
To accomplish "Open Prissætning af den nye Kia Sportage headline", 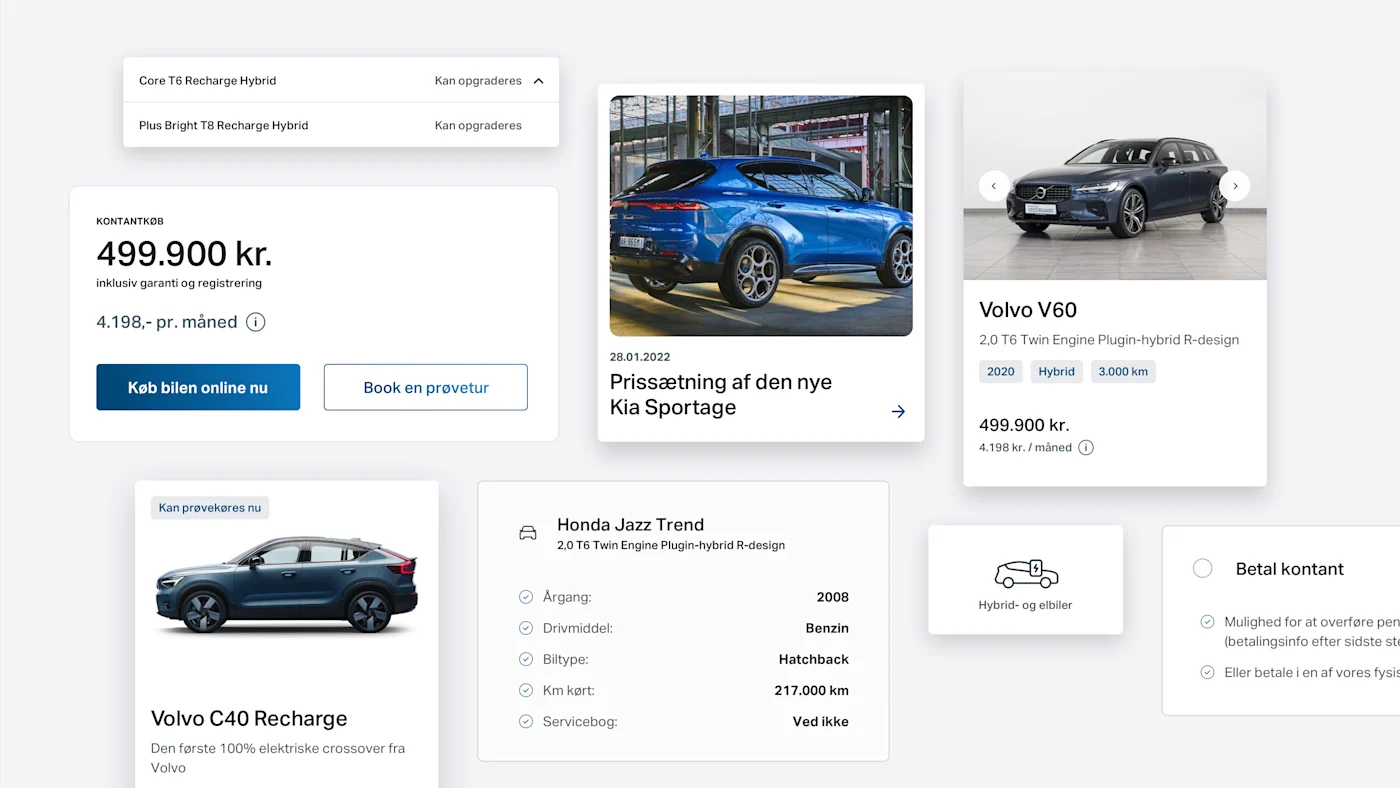I will click(x=721, y=394).
